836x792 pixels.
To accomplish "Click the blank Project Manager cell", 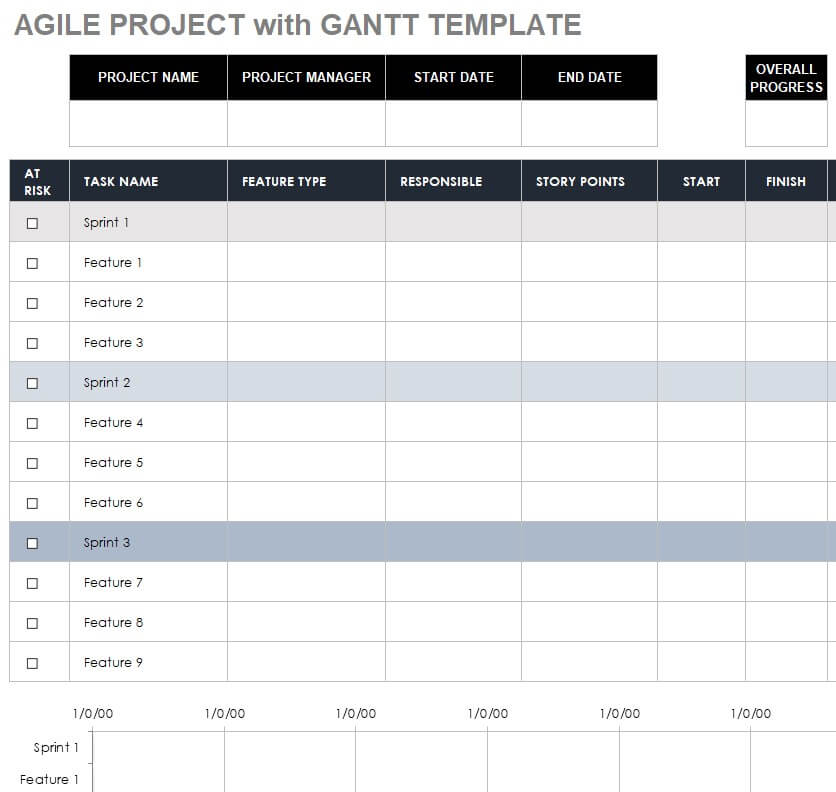I will pos(306,123).
